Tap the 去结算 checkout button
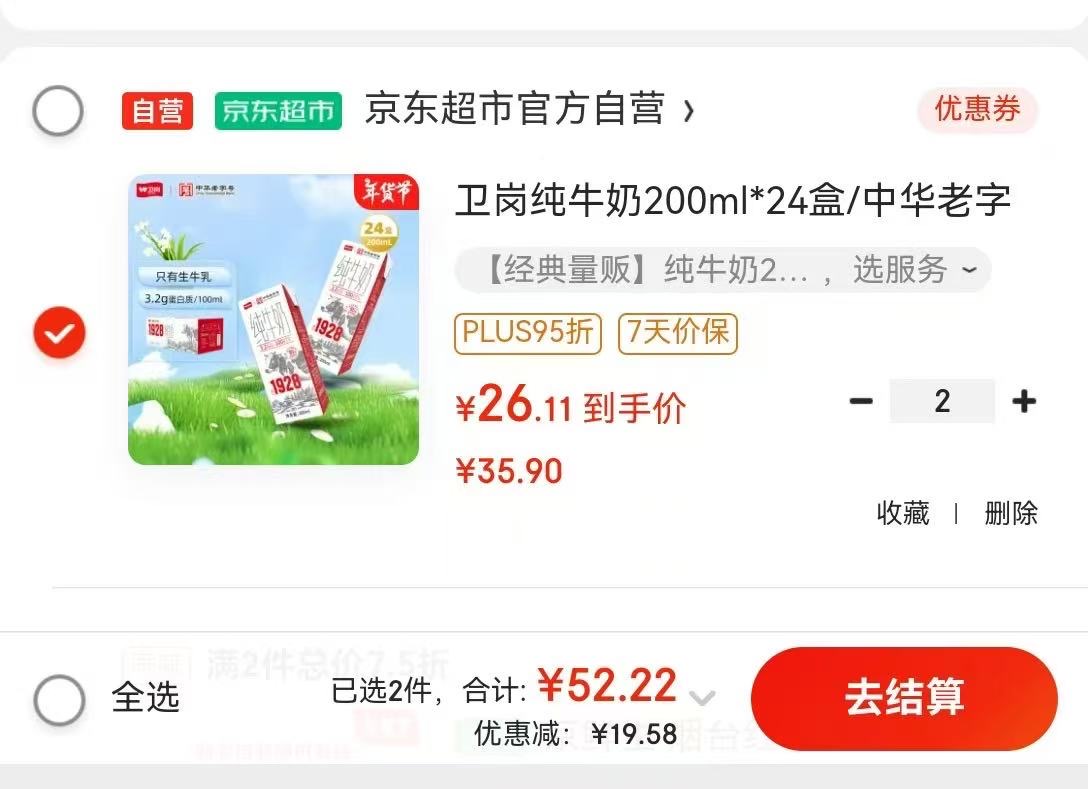The width and height of the screenshot is (1088, 789). coord(904,698)
